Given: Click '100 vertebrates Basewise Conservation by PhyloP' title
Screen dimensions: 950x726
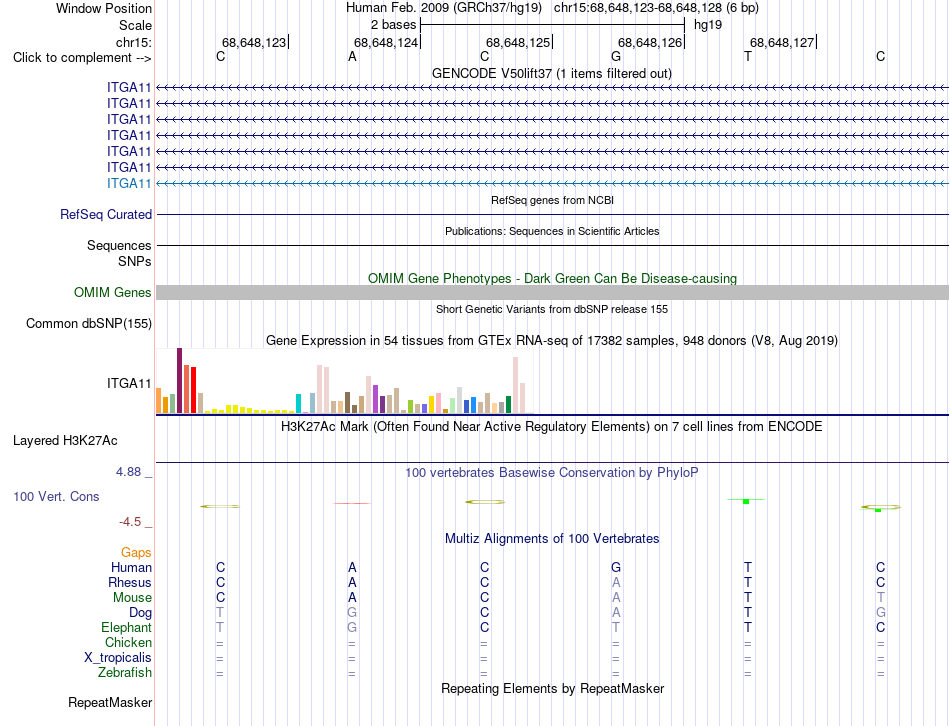Looking at the screenshot, I should pyautogui.click(x=552, y=472).
